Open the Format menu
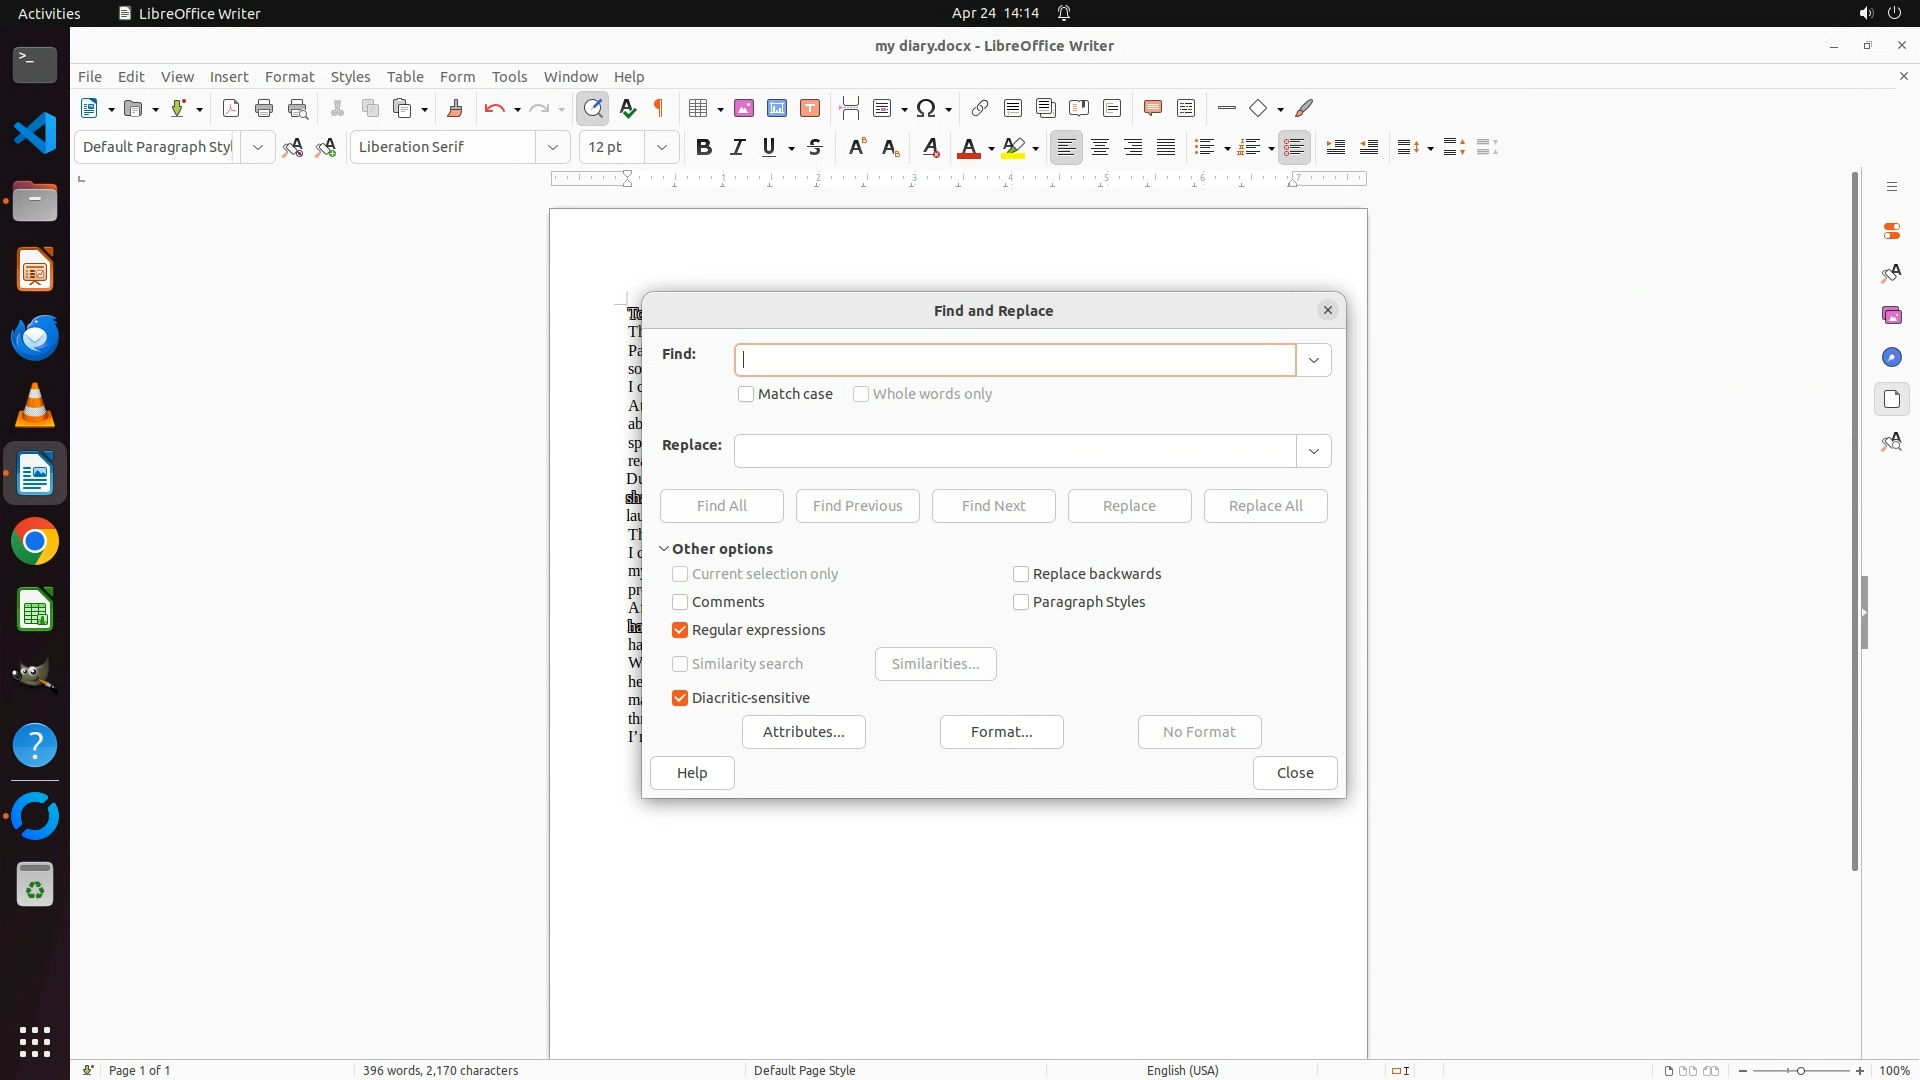 pos(289,76)
